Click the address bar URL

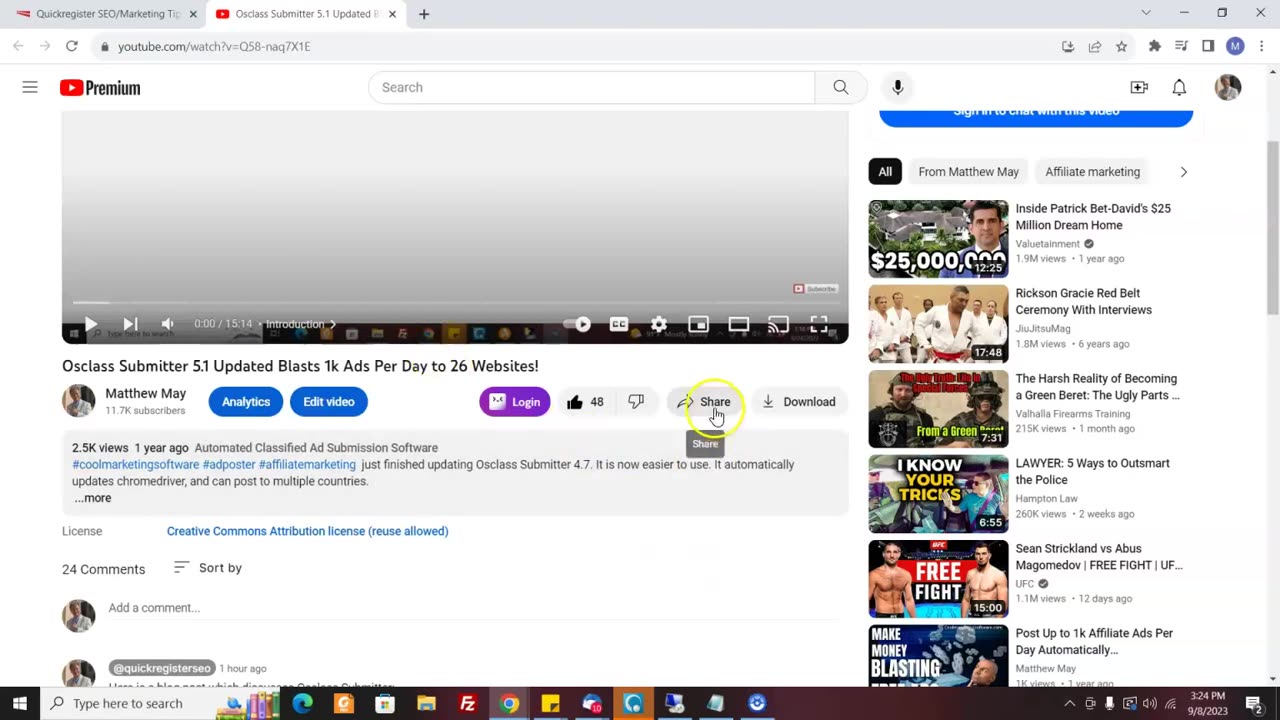click(214, 47)
